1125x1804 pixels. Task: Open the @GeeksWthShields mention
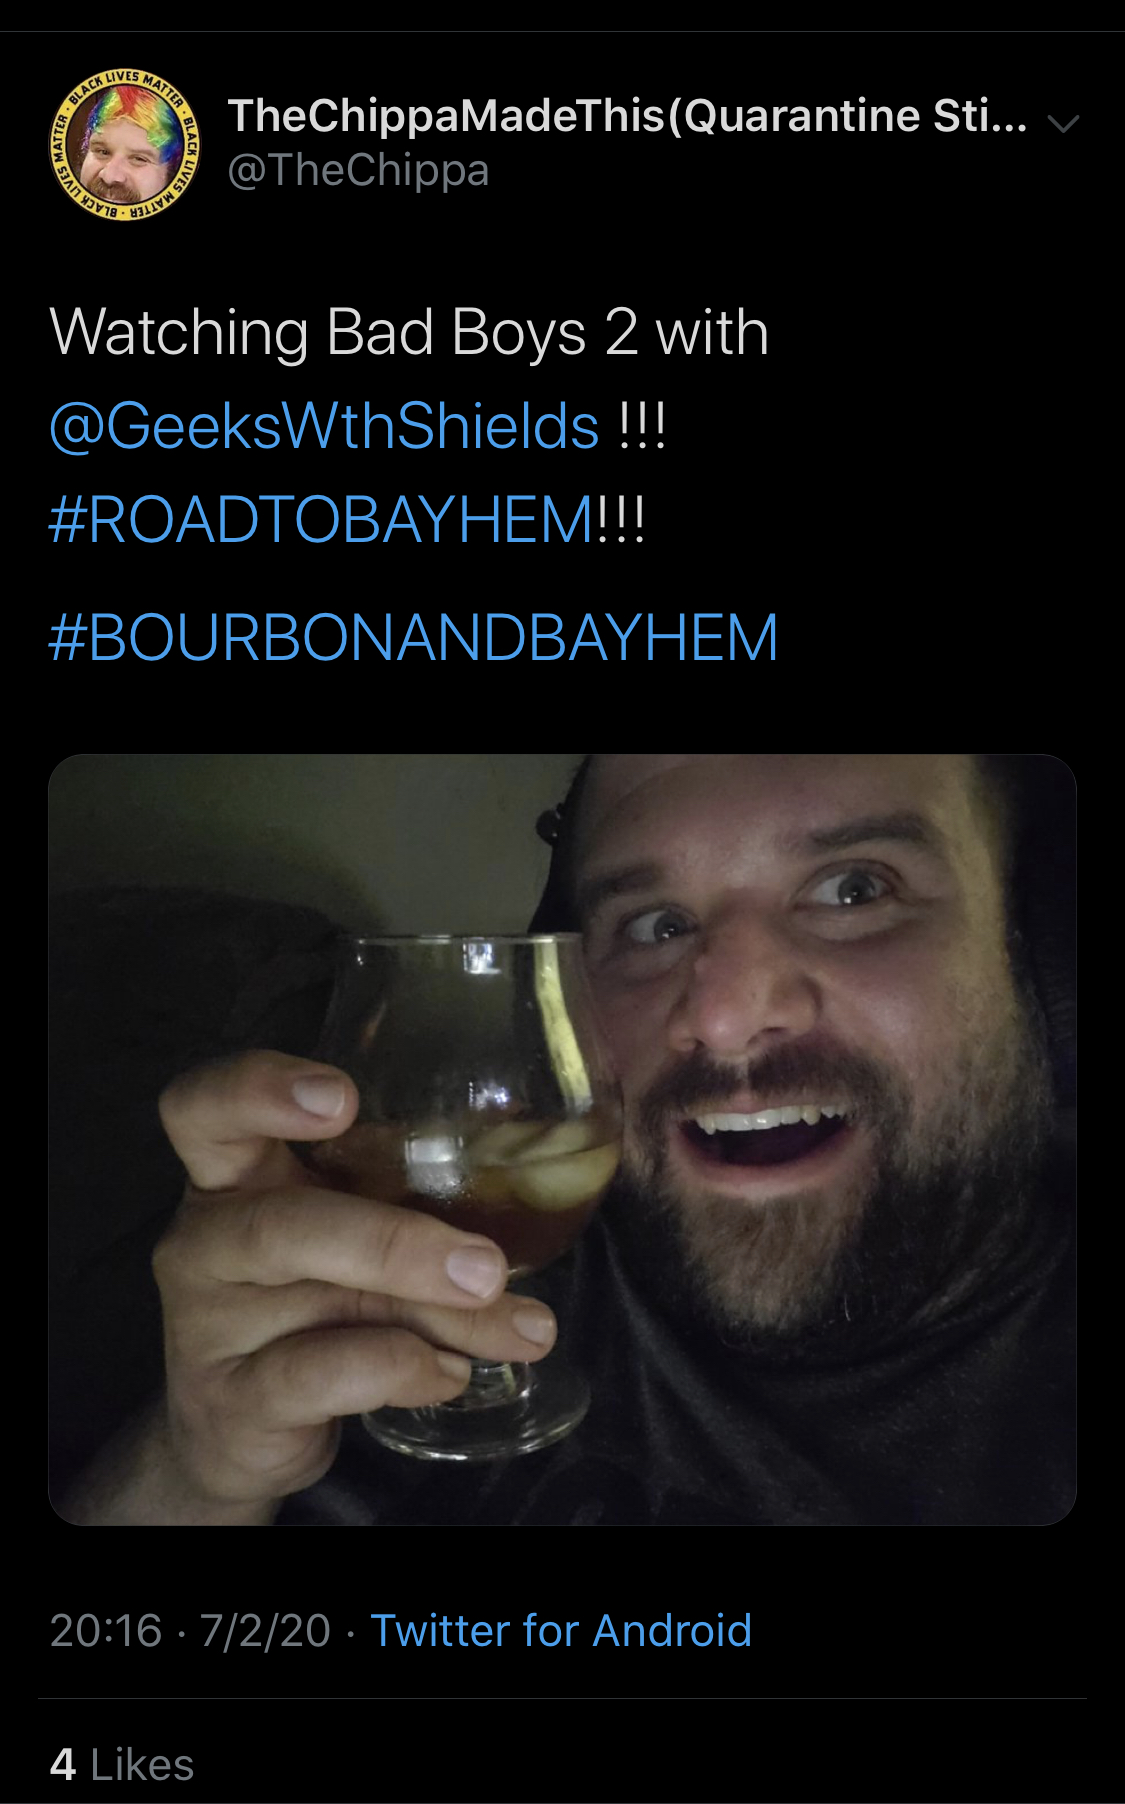[324, 426]
